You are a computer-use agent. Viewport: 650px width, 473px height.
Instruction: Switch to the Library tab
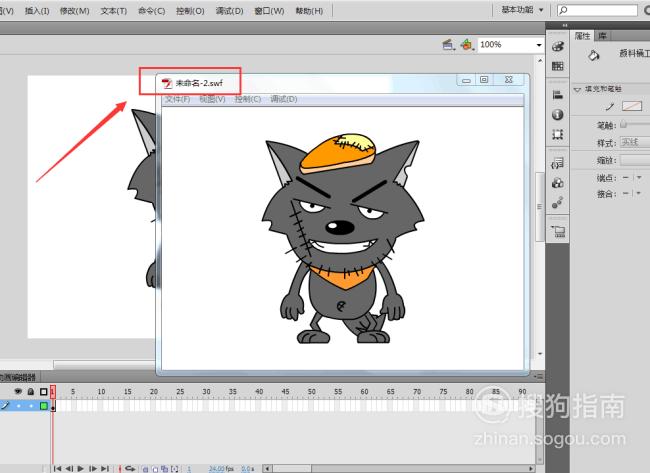click(602, 36)
